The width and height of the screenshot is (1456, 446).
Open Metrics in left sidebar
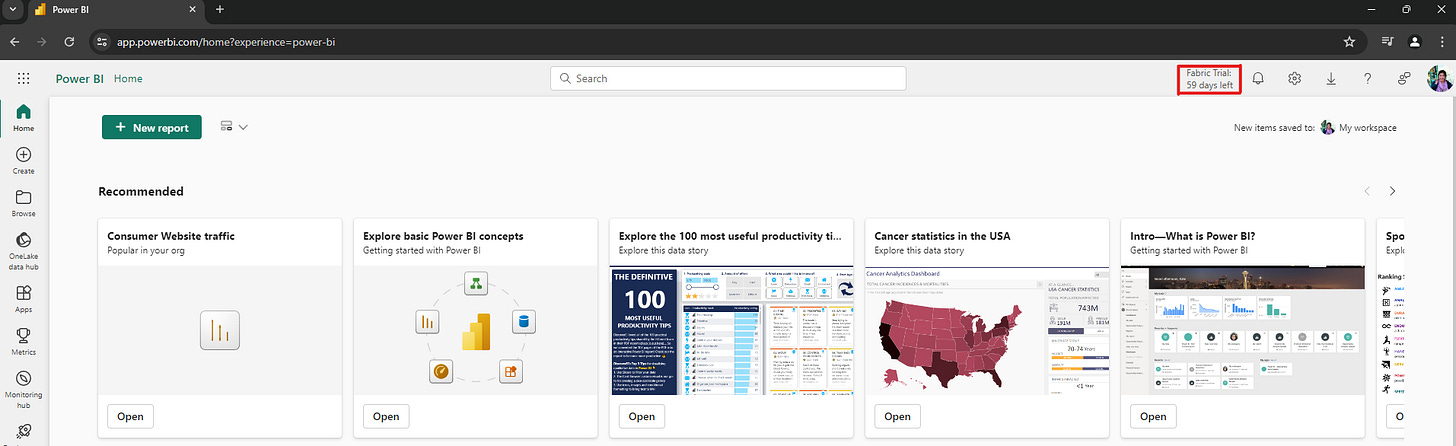click(x=23, y=342)
